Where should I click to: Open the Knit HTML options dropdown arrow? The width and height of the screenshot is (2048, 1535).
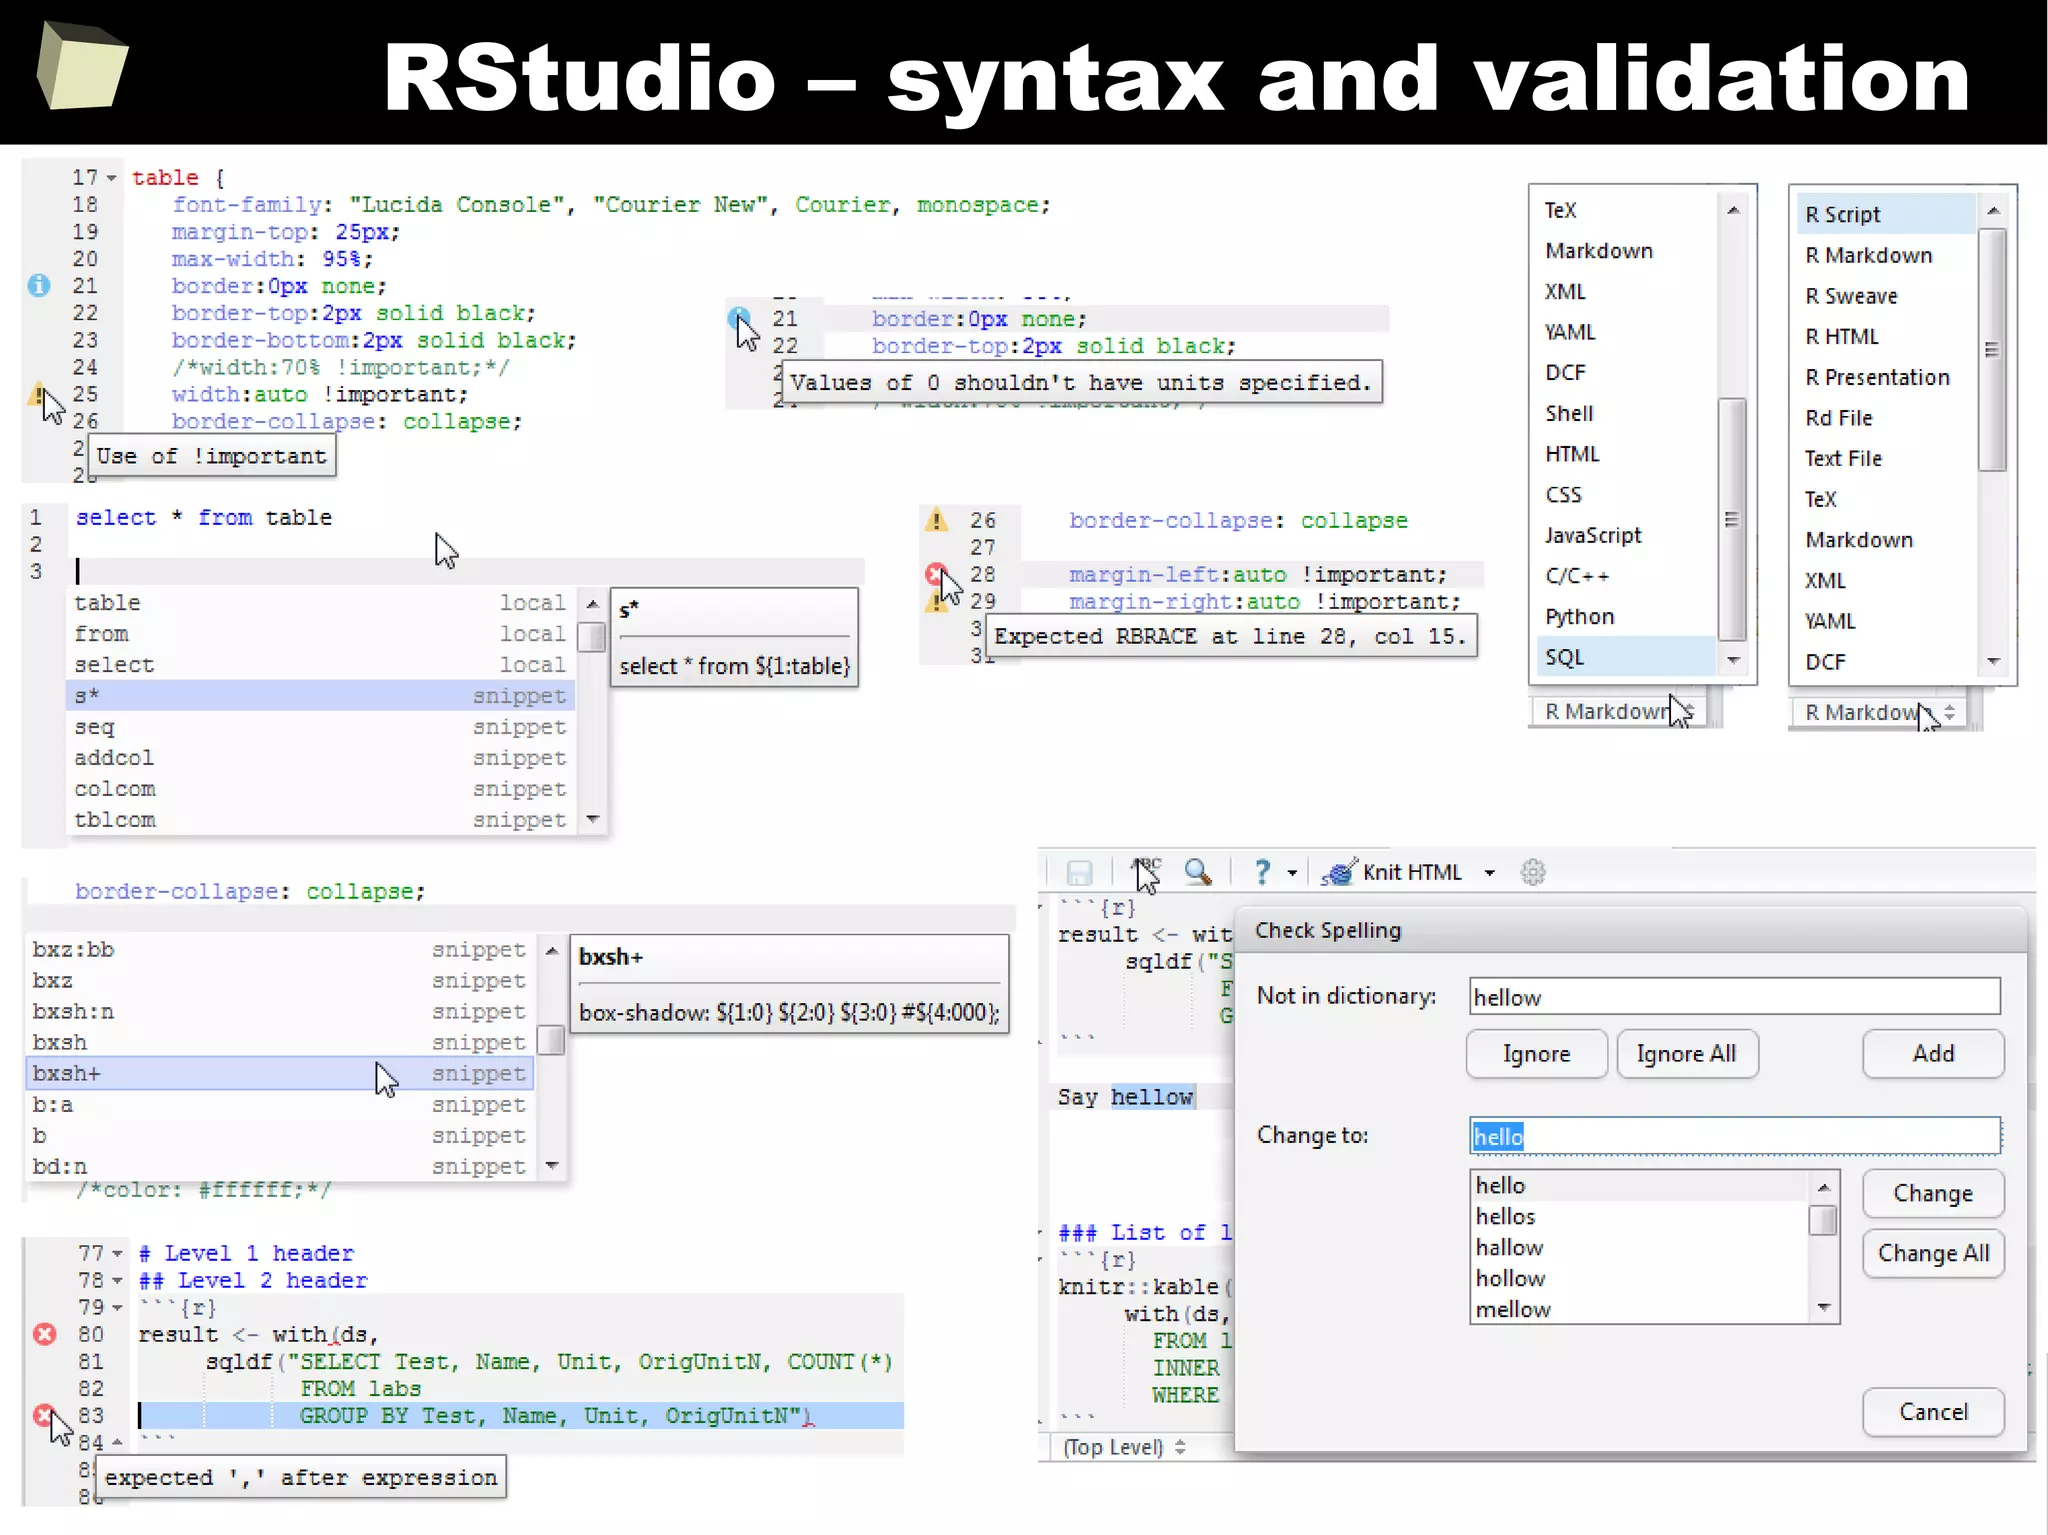1489,873
